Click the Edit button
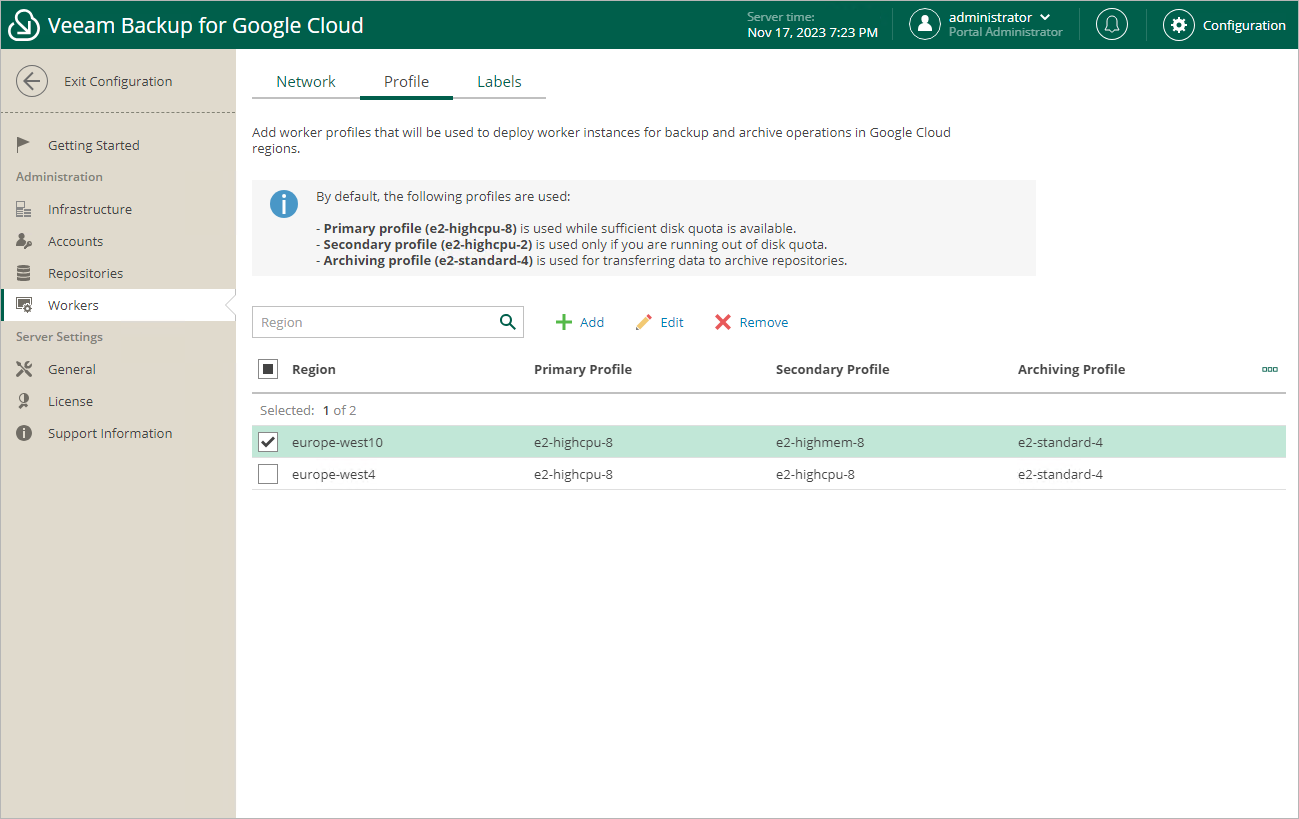 (660, 322)
